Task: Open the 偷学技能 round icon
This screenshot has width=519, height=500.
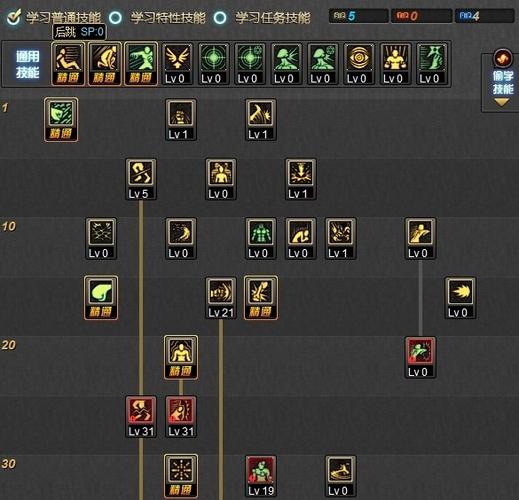Action: coord(503,58)
